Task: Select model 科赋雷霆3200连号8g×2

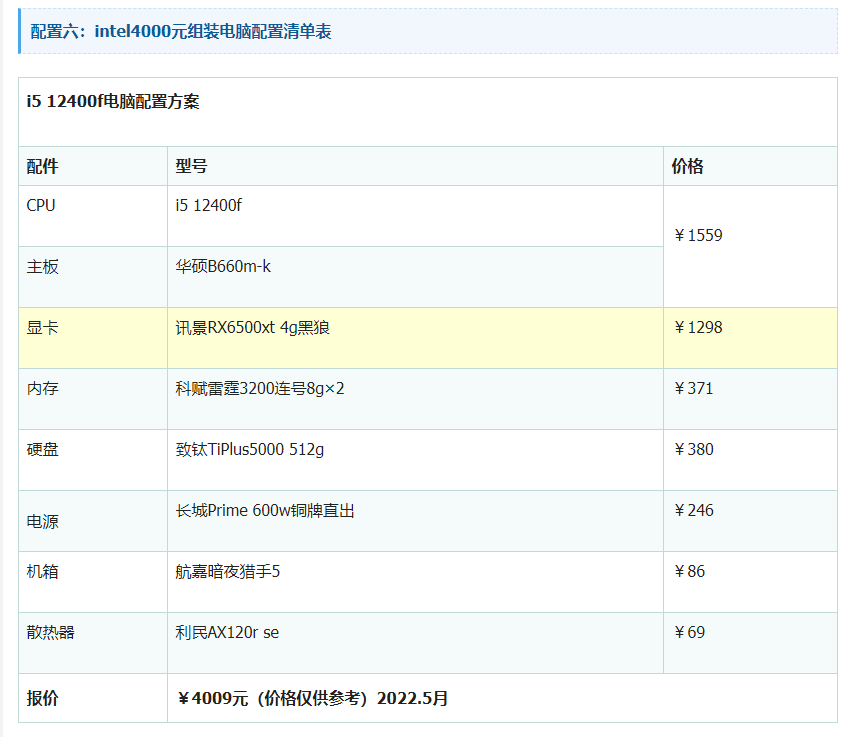Action: pyautogui.click(x=259, y=388)
